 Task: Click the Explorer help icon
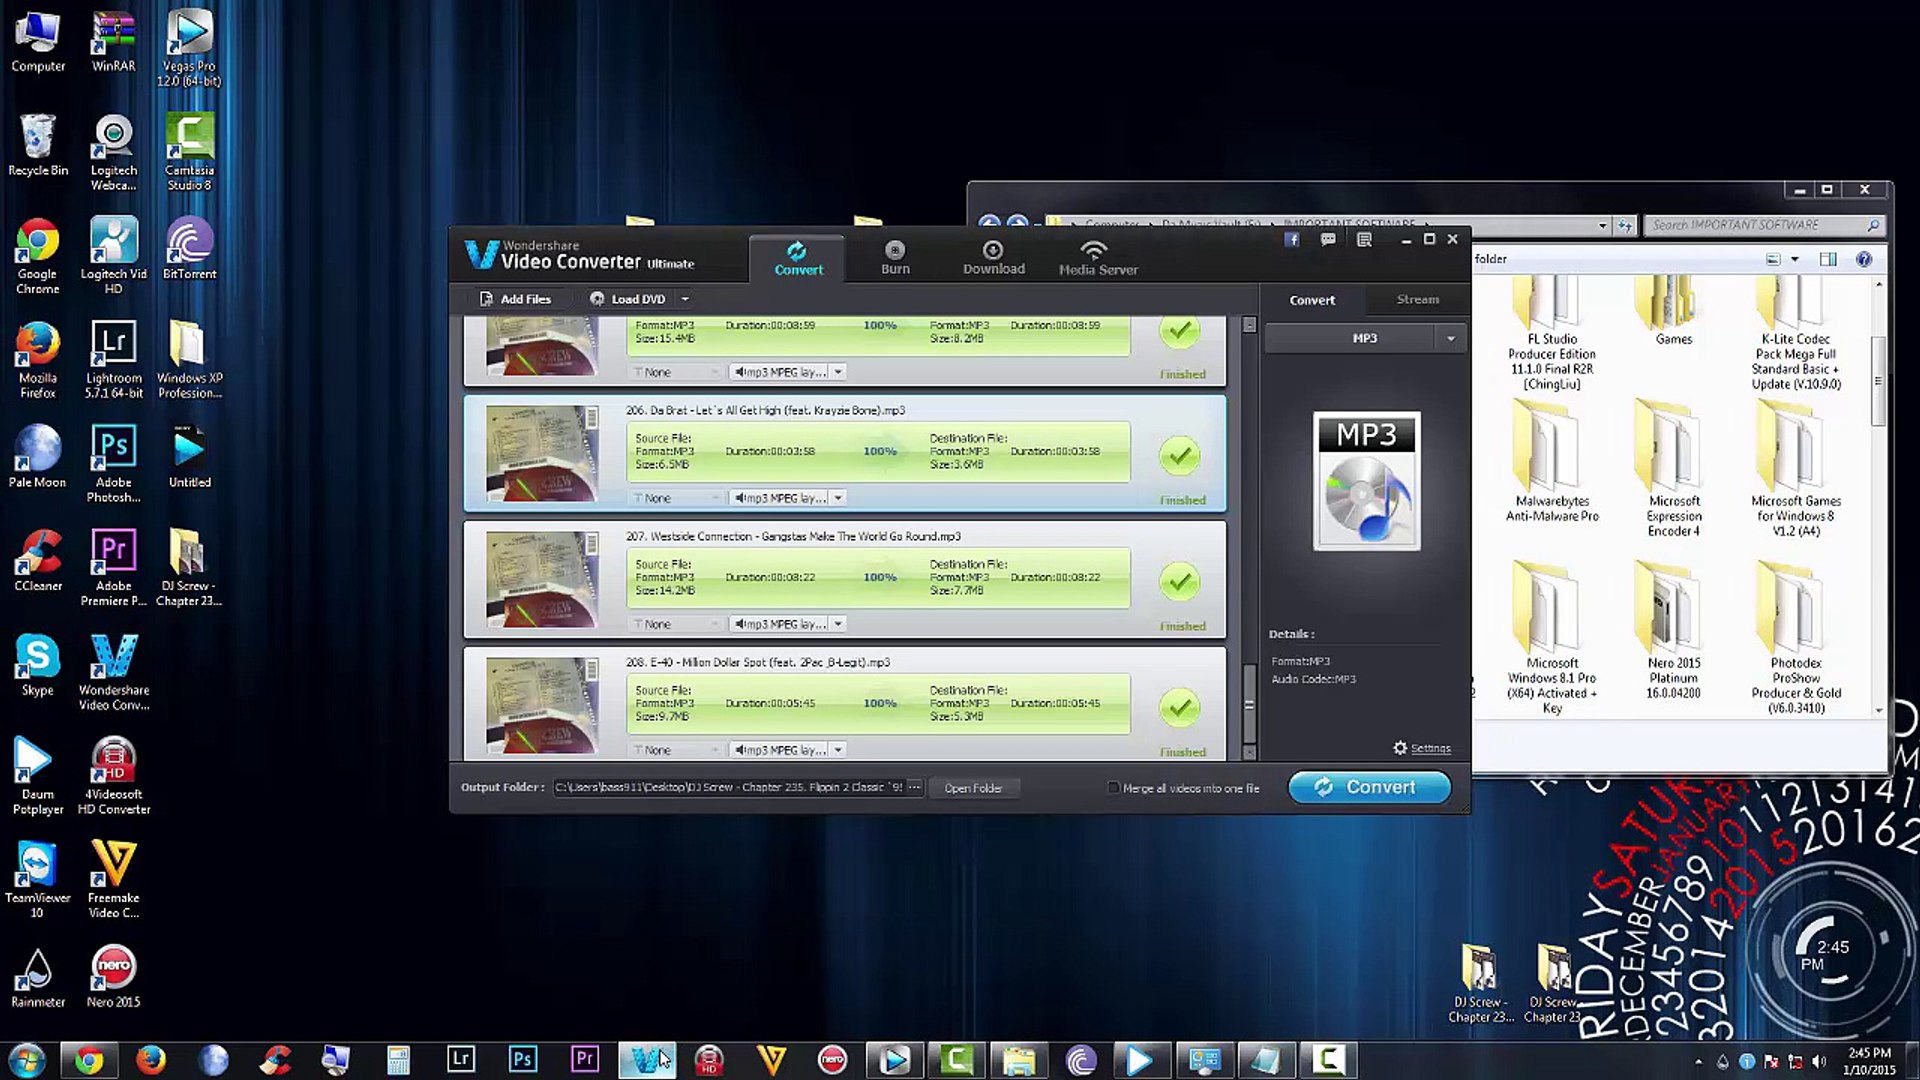(1864, 259)
